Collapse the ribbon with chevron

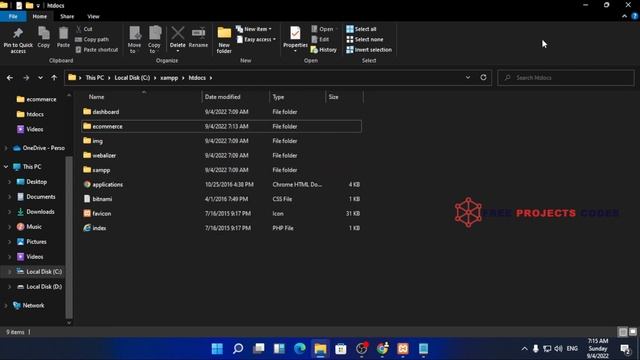click(624, 16)
